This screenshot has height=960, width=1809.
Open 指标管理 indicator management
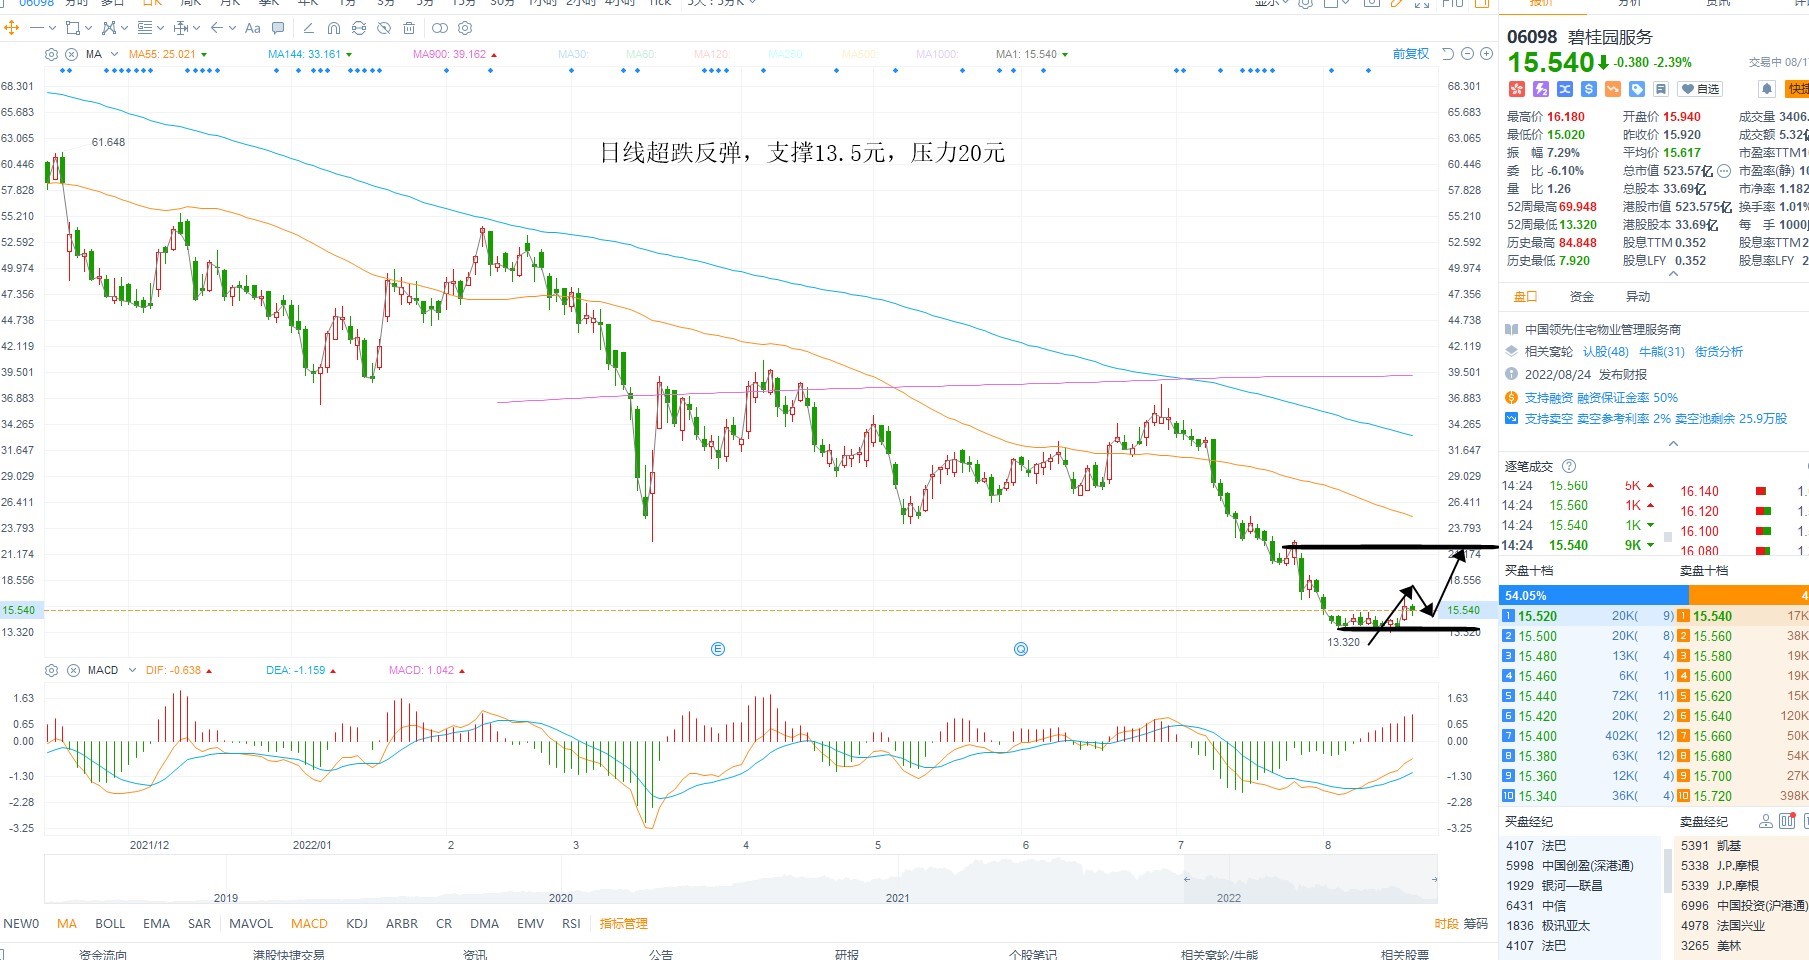pyautogui.click(x=624, y=923)
